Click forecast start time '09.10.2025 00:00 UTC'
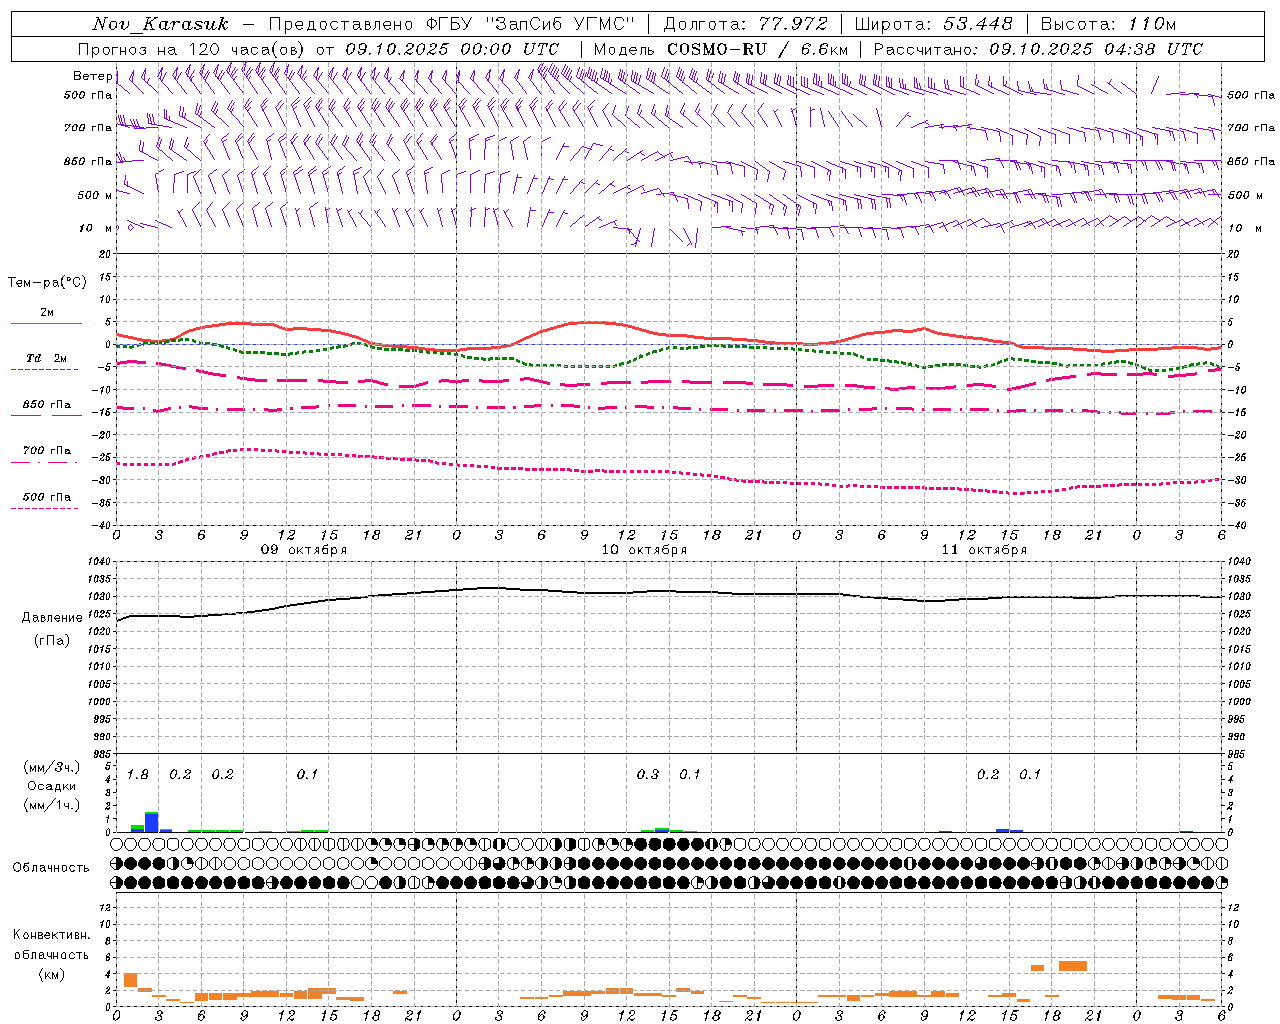This screenshot has height=1024, width=1280. [x=452, y=49]
